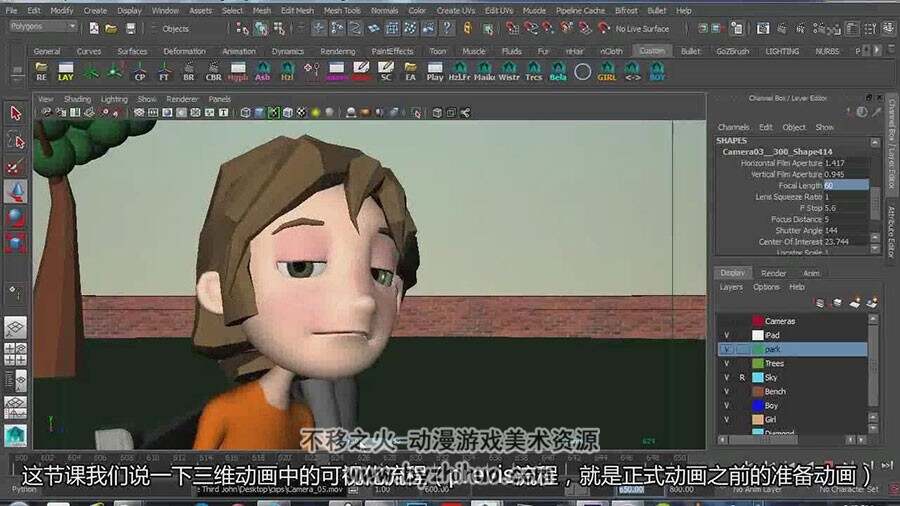Click the Lasso Select tool
The height and width of the screenshot is (506, 900).
coord(15,141)
